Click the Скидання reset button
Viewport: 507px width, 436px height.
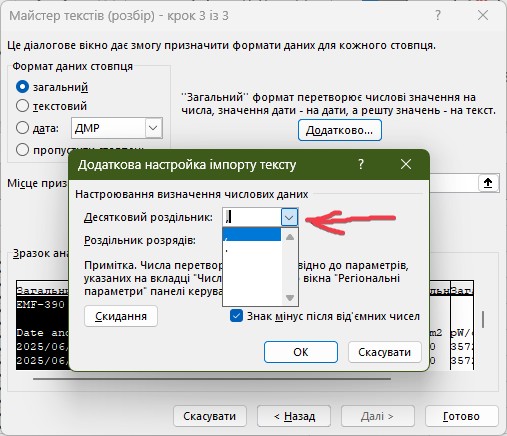click(121, 316)
